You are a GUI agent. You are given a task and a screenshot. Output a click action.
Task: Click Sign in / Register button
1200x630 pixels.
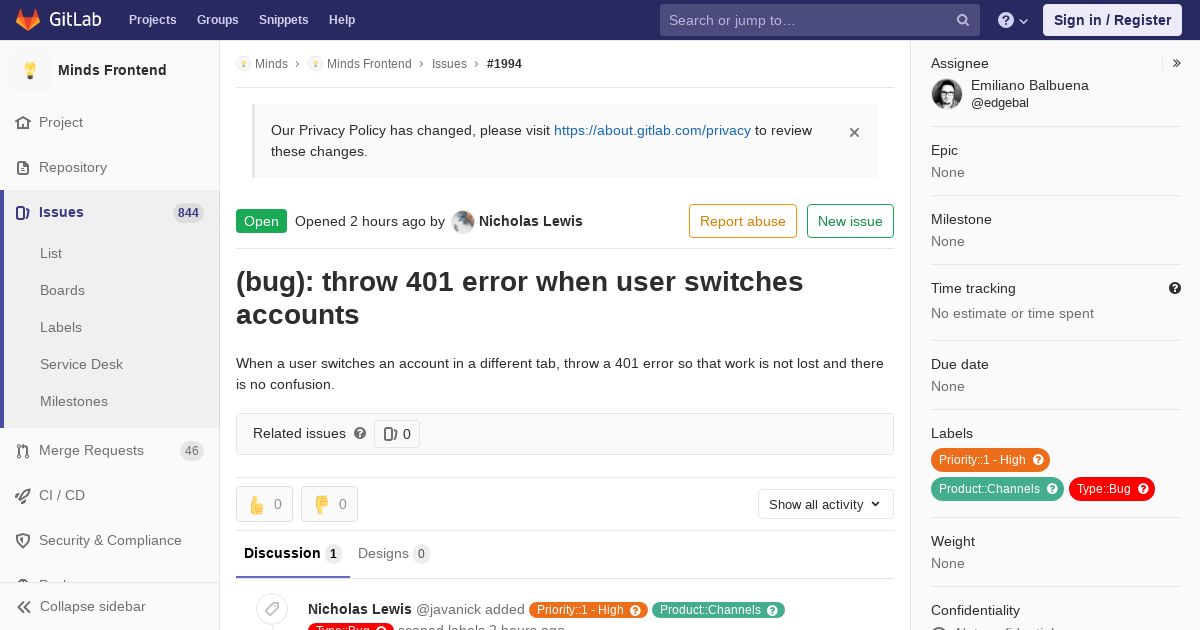(x=1112, y=20)
